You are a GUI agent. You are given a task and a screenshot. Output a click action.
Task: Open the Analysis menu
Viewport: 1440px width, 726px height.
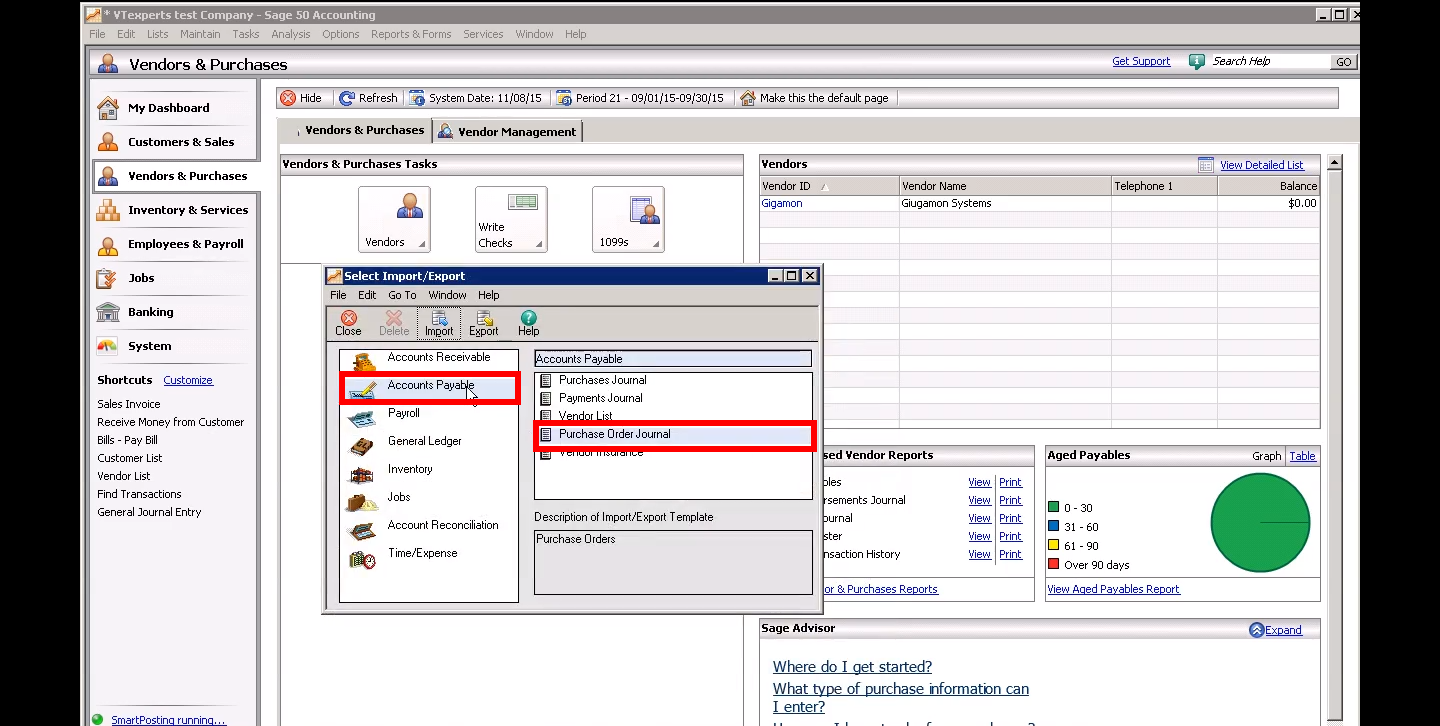291,34
